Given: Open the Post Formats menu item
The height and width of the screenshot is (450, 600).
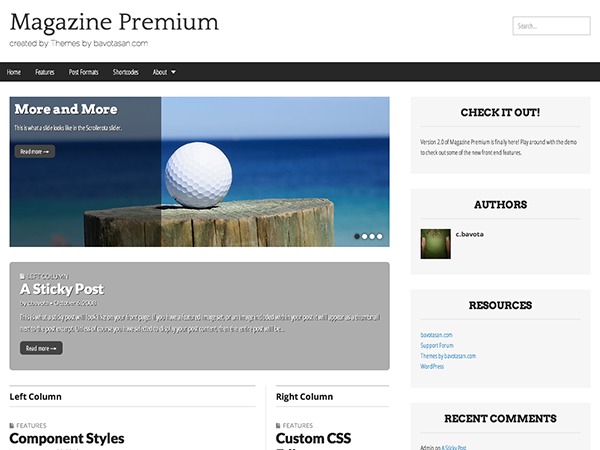Looking at the screenshot, I should click(83, 72).
